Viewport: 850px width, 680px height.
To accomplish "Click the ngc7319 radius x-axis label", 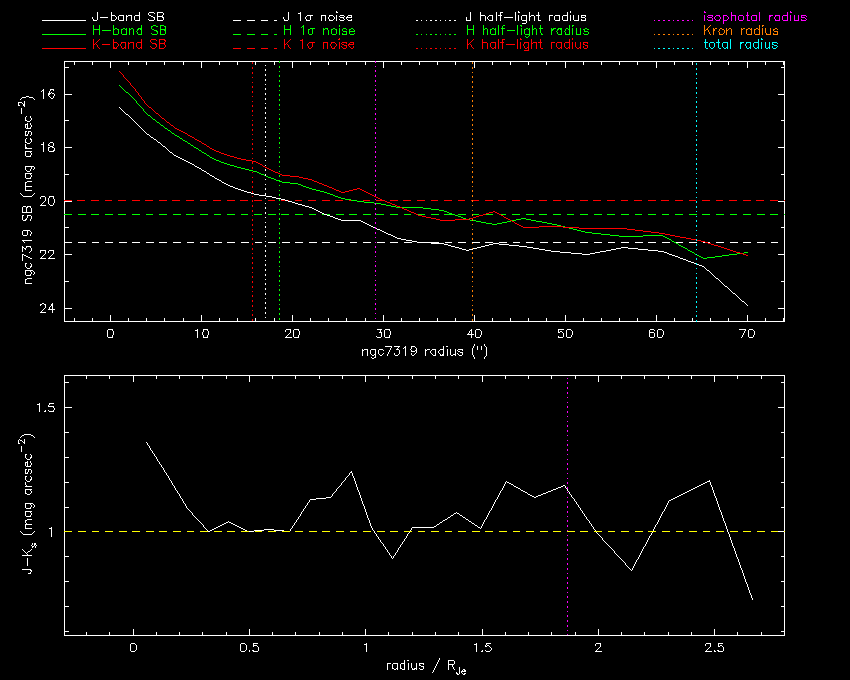I will [423, 353].
